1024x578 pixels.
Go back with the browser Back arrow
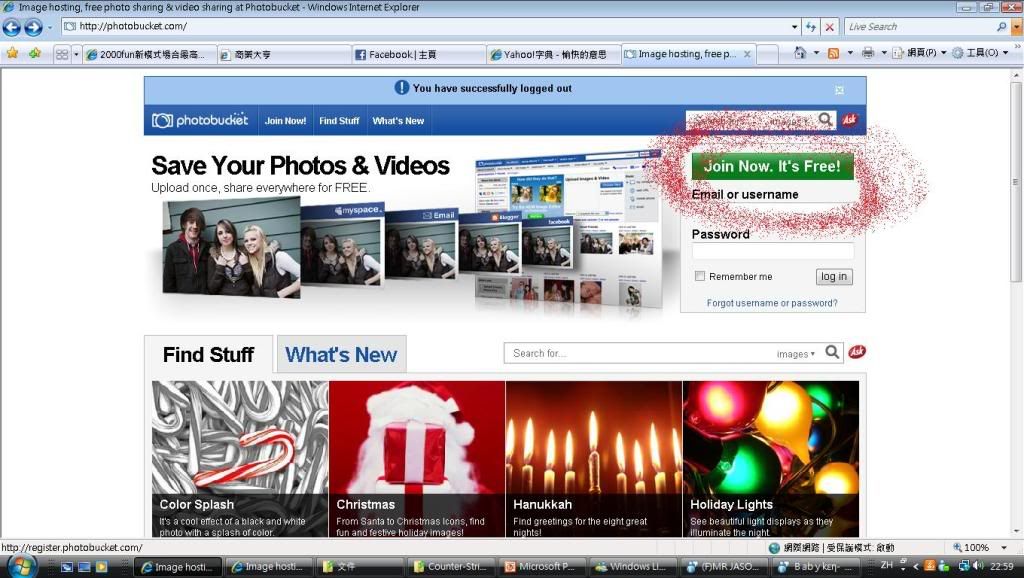pyautogui.click(x=12, y=27)
